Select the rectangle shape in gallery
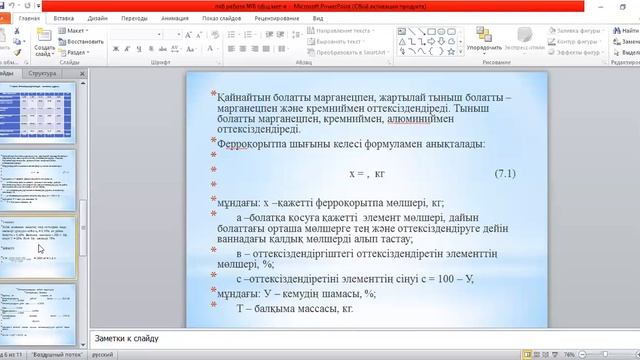 click(431, 31)
